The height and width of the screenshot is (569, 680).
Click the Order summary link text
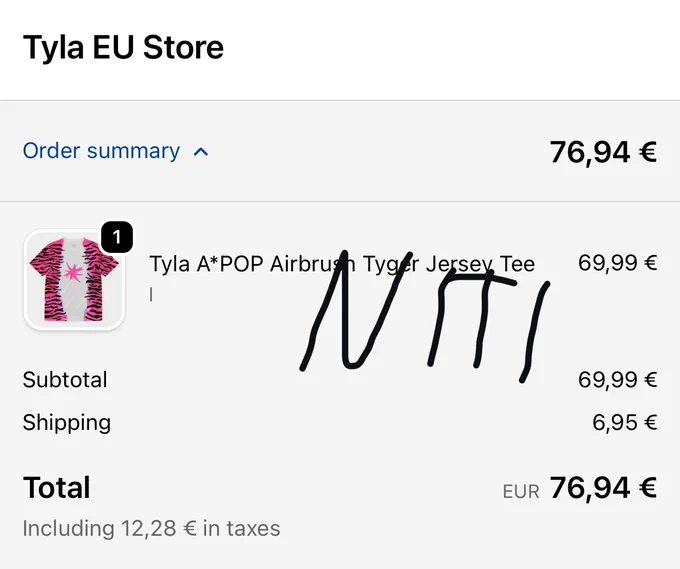[x=101, y=151]
